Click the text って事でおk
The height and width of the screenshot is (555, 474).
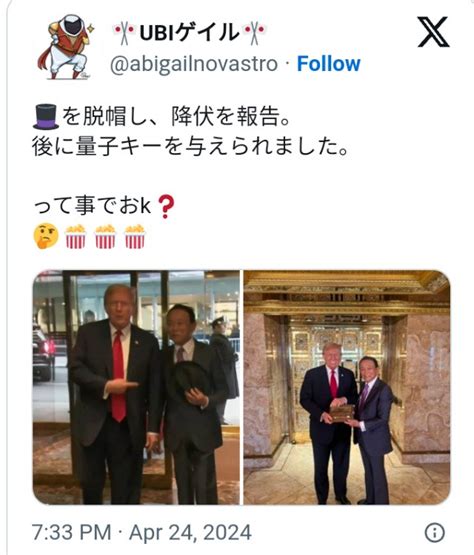(x=93, y=206)
